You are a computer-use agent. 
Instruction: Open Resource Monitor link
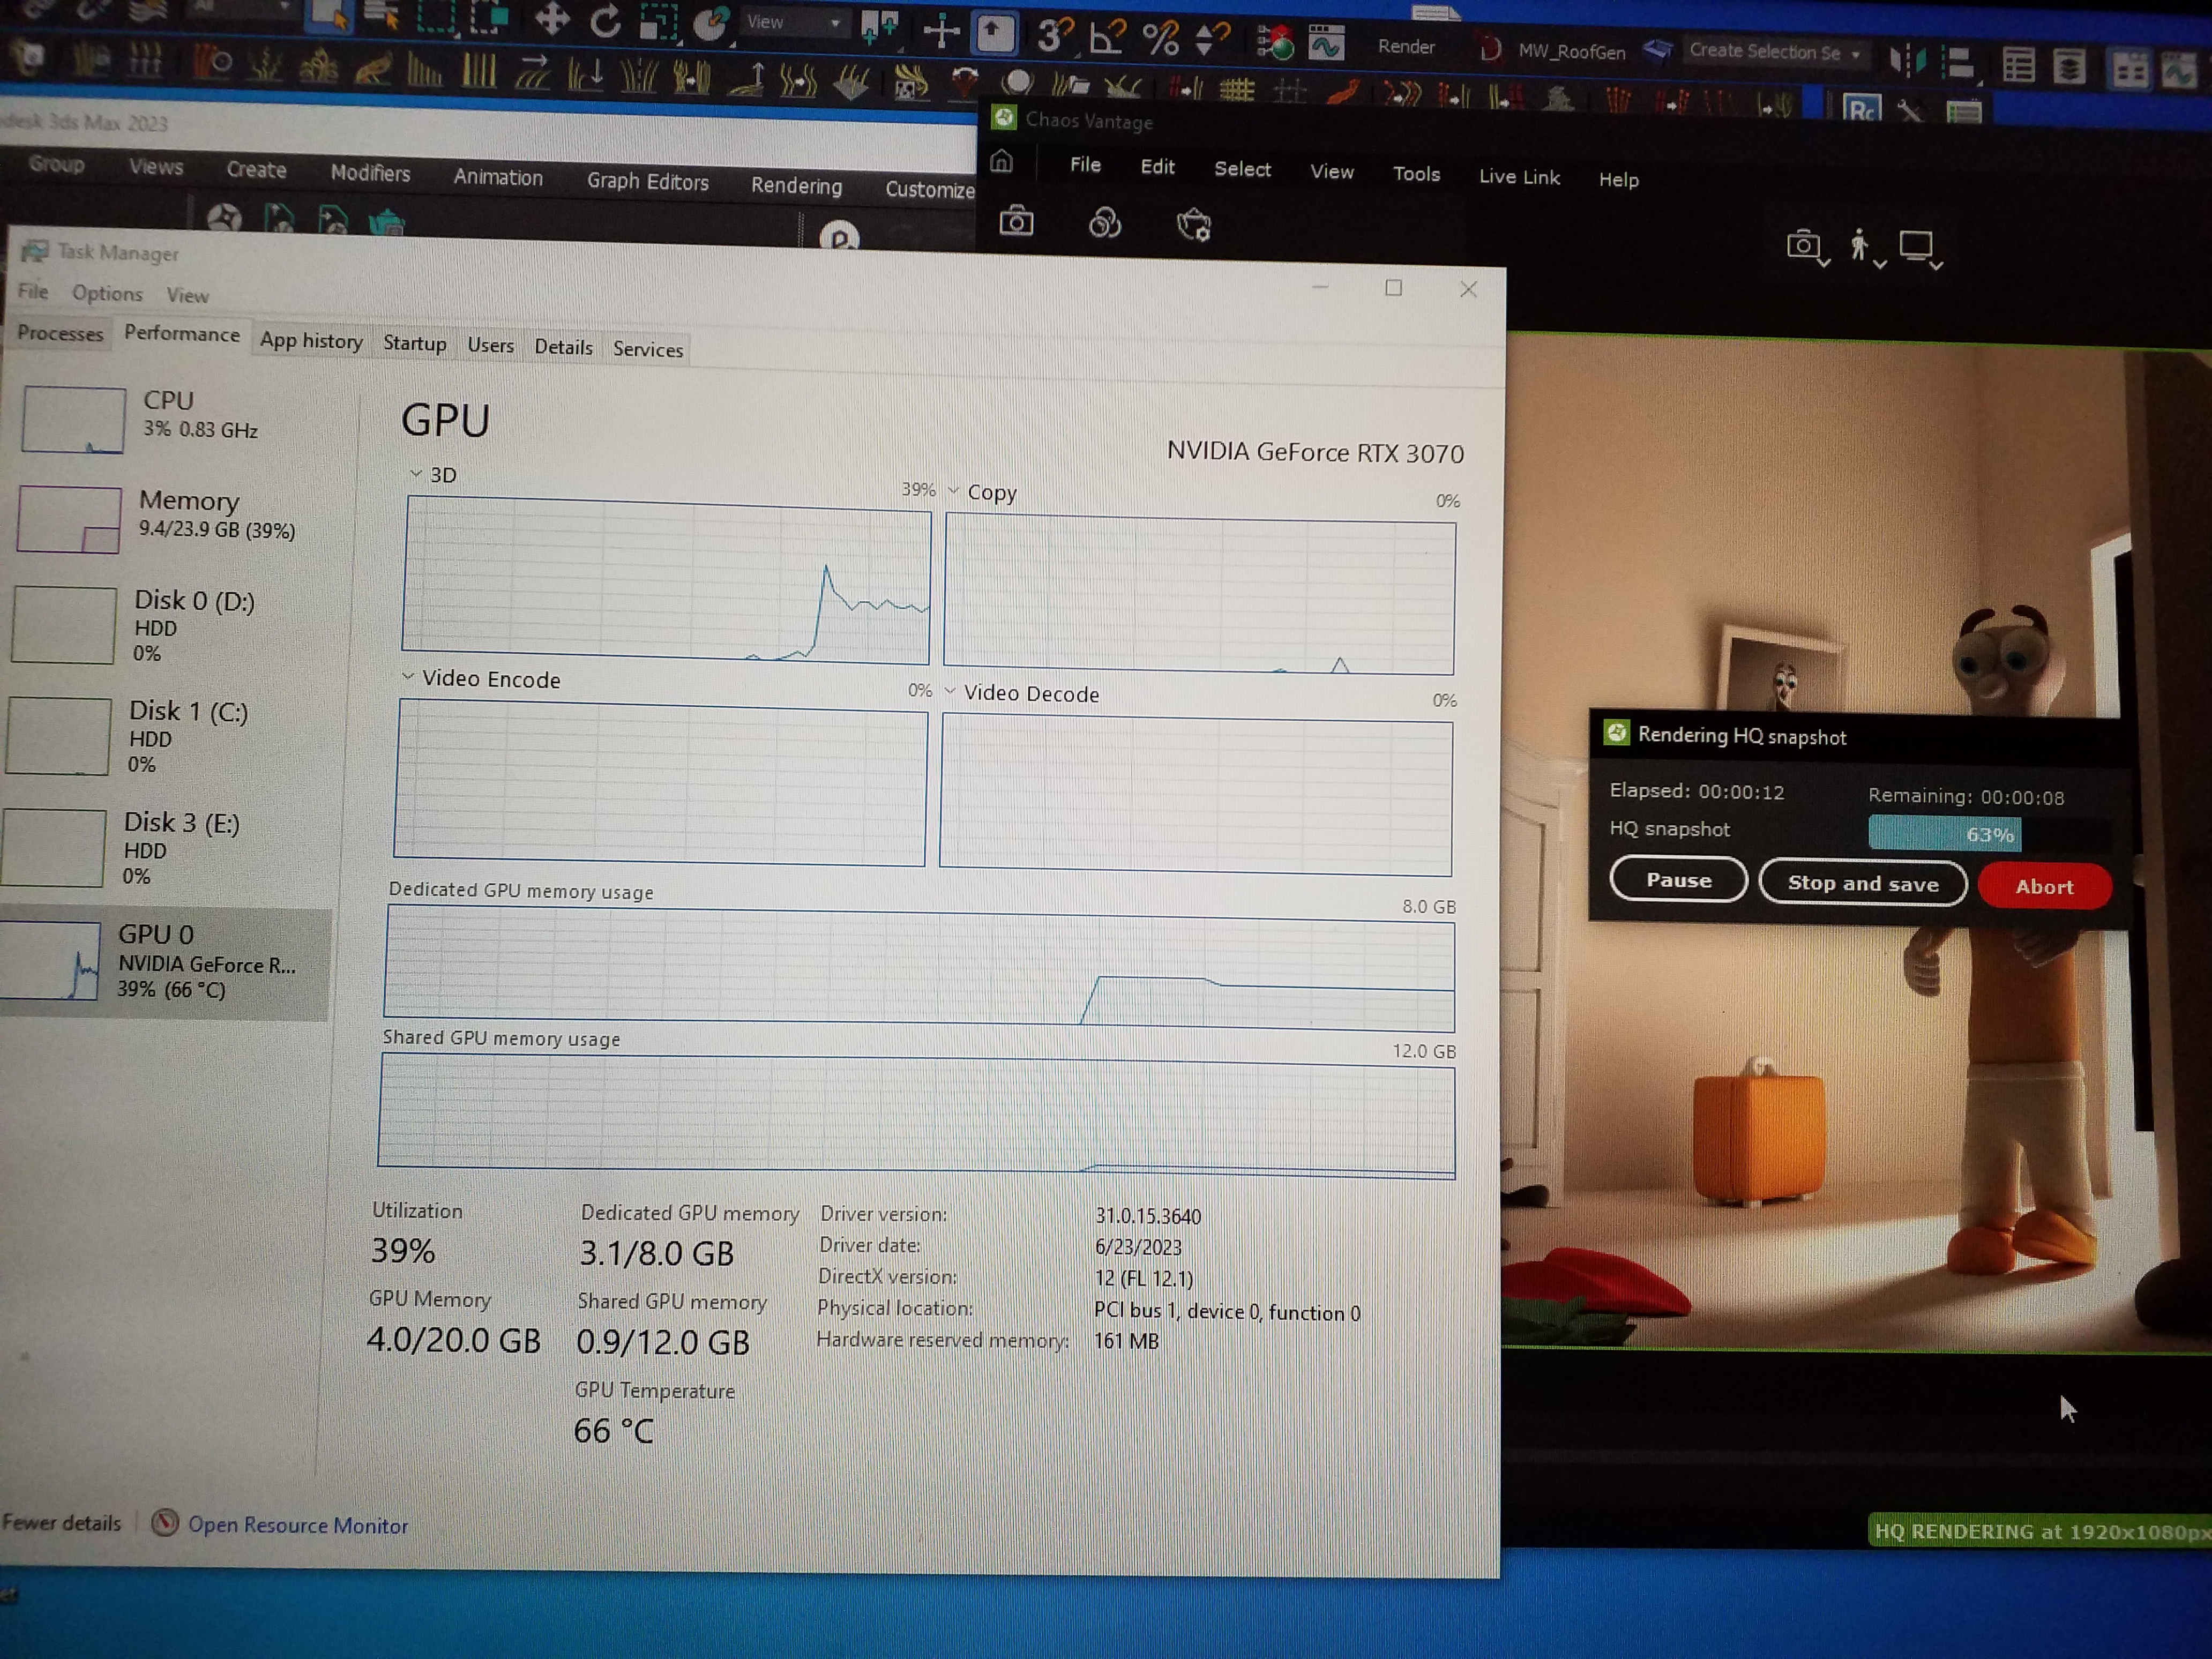pos(297,1525)
